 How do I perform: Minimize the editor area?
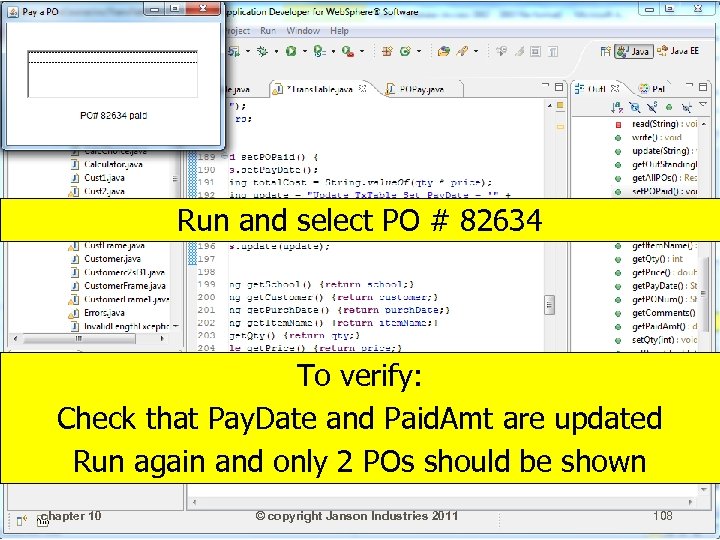click(x=545, y=85)
